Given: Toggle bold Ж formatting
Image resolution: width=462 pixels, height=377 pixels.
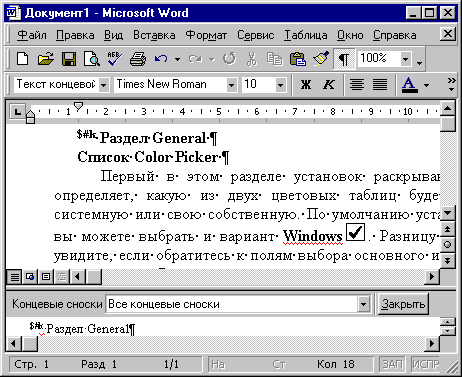Looking at the screenshot, I should pyautogui.click(x=306, y=84).
